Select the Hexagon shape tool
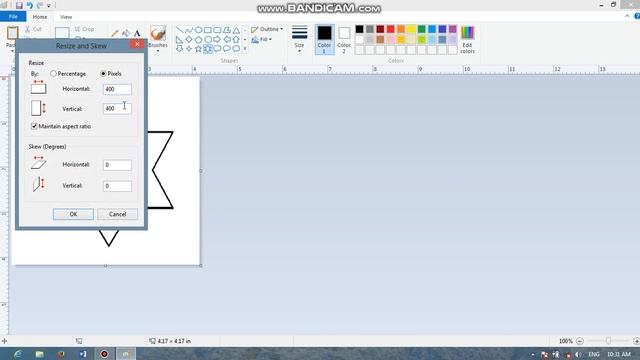This screenshot has width=640, height=360. pyautogui.click(x=208, y=40)
